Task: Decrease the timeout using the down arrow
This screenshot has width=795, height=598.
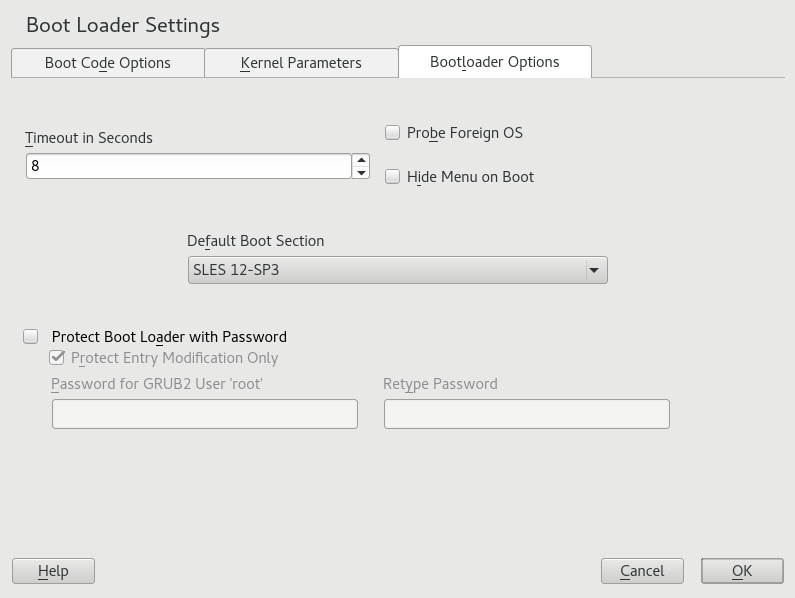Action: point(361,172)
